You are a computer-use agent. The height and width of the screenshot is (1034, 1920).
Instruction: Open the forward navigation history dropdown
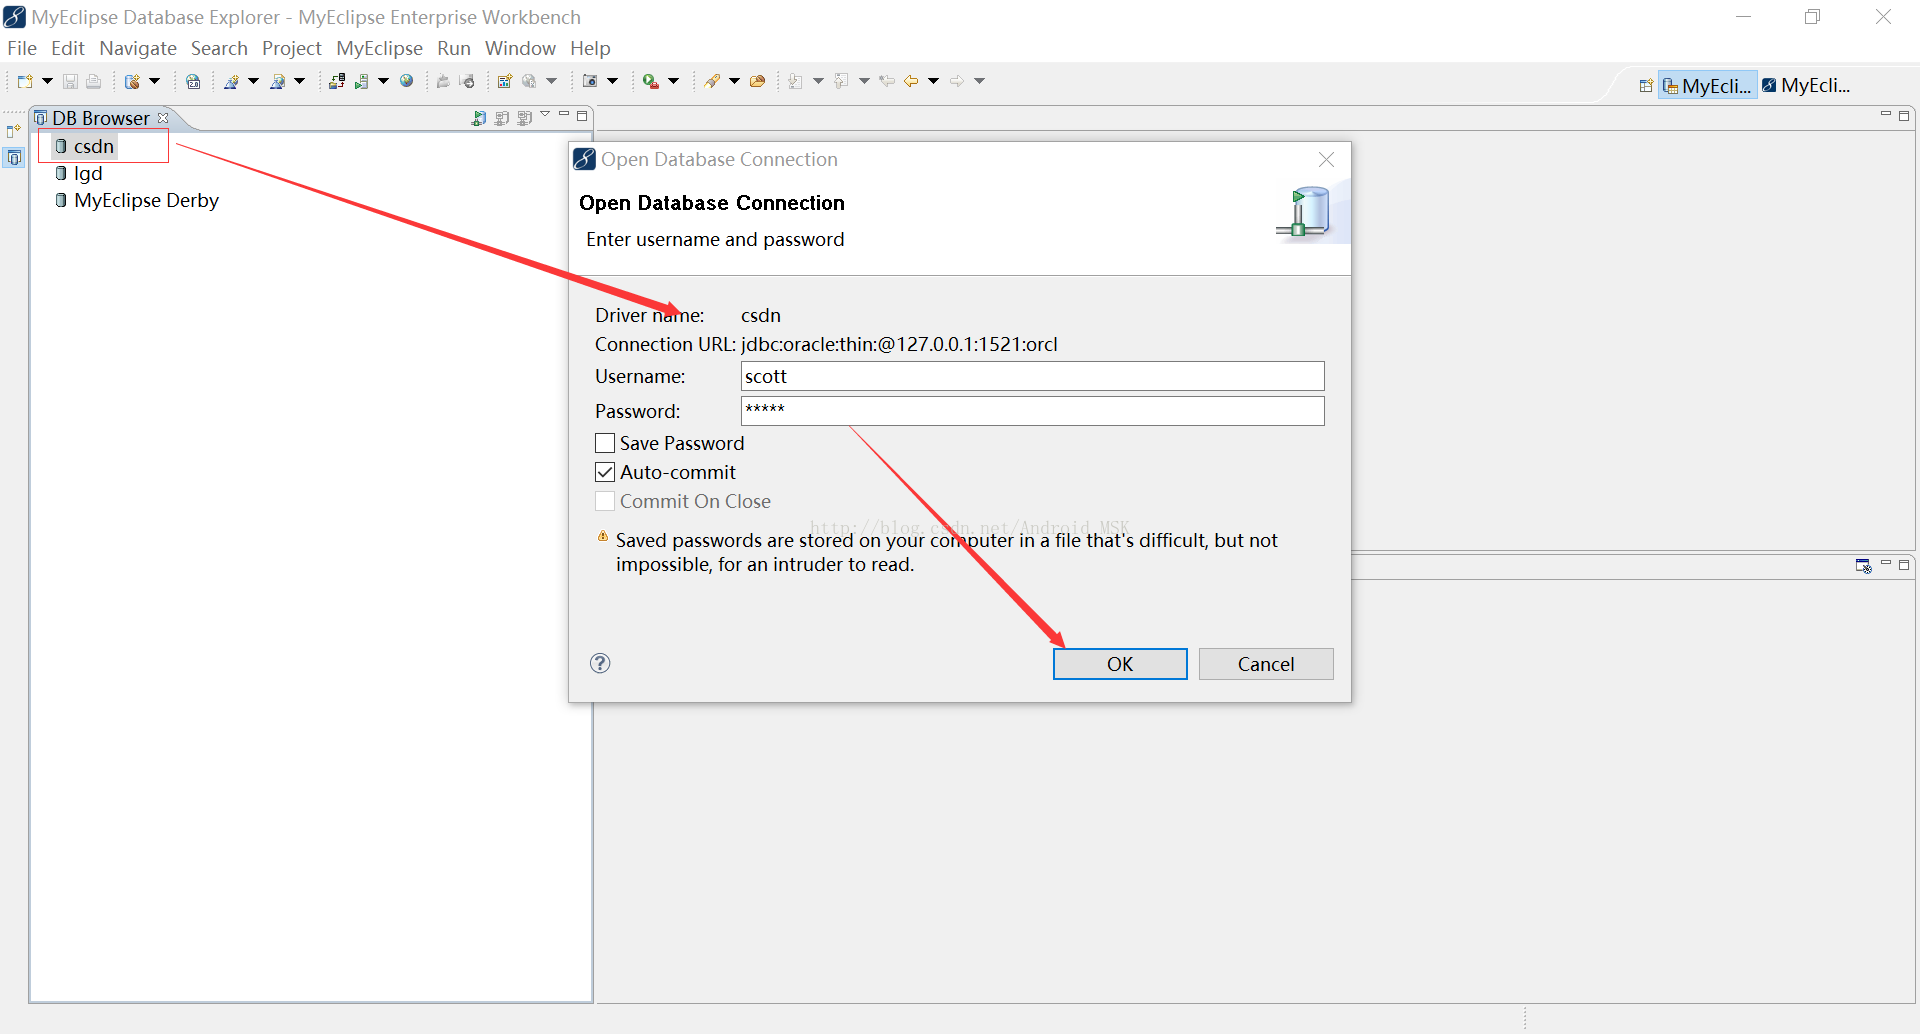click(x=980, y=82)
